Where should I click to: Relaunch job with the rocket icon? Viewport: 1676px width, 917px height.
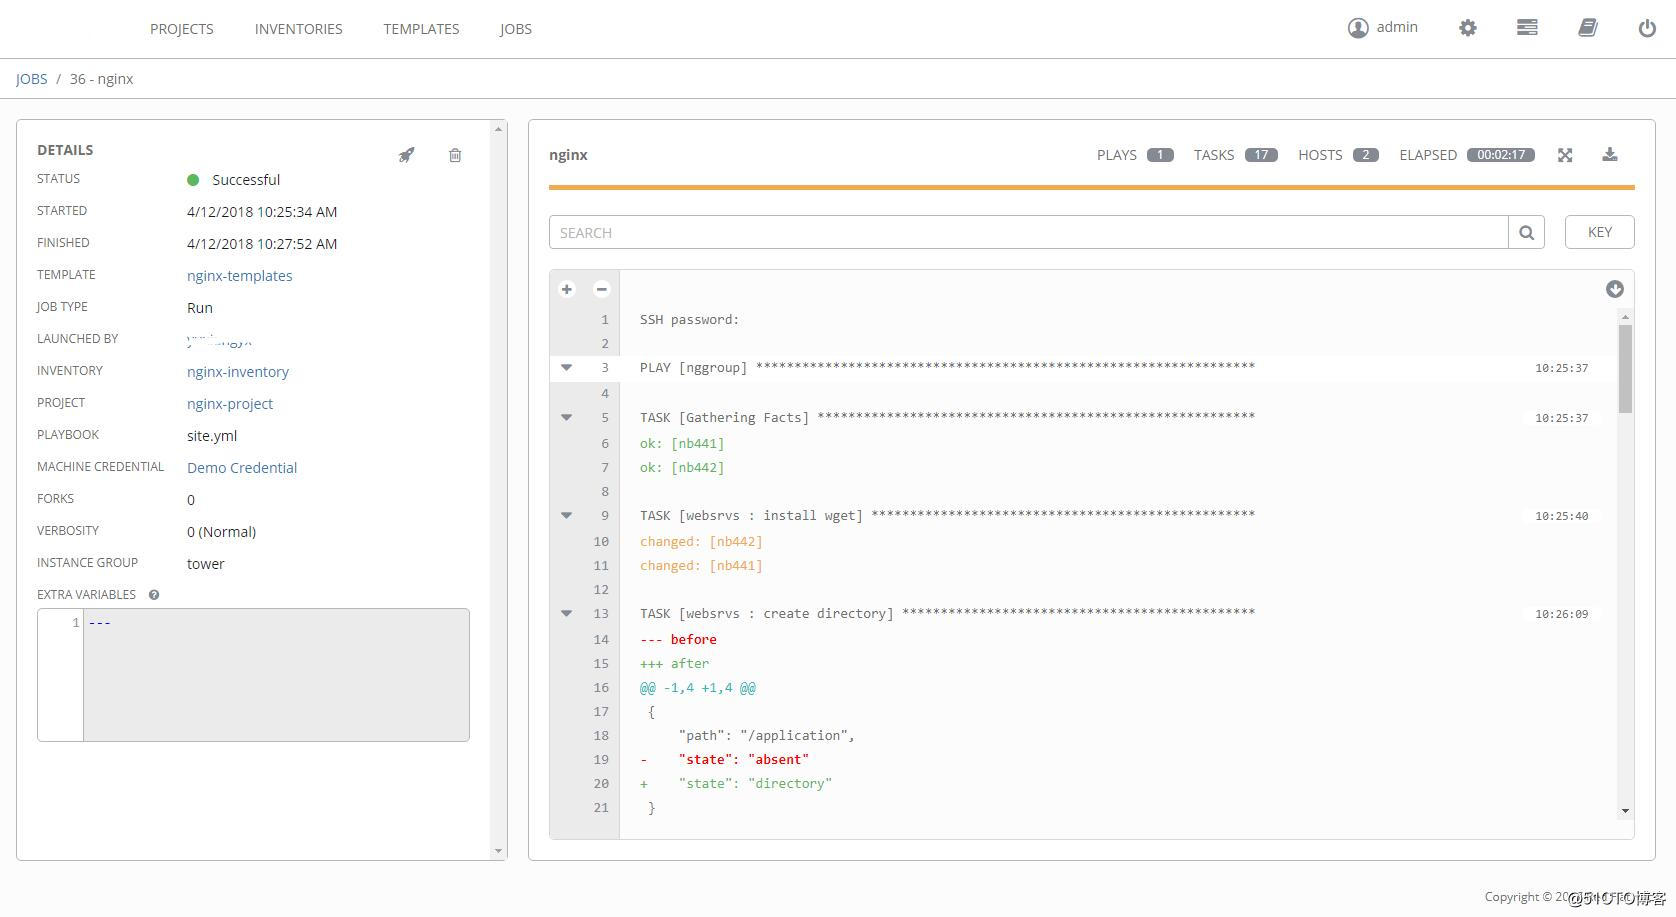pyautogui.click(x=406, y=155)
